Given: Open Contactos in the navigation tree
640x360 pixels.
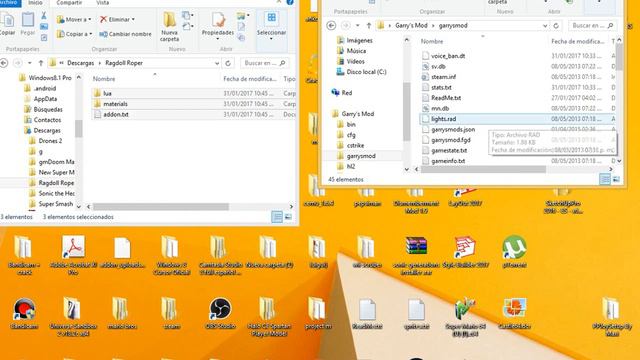Looking at the screenshot, I should [47, 120].
